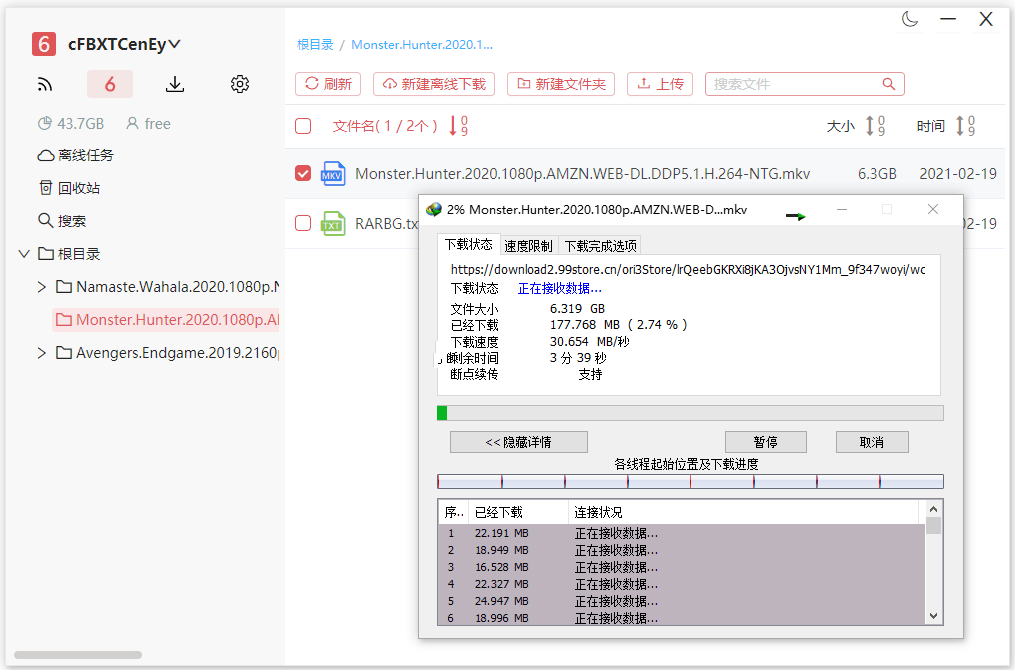
Task: Select thread 6 row with 18.996 MB
Action: coord(682,618)
